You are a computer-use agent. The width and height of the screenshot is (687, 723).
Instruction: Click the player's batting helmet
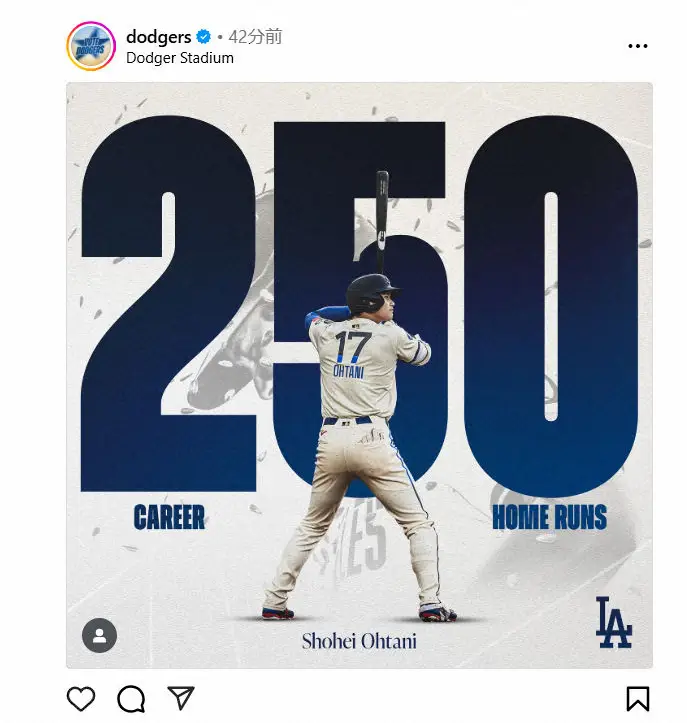(372, 293)
